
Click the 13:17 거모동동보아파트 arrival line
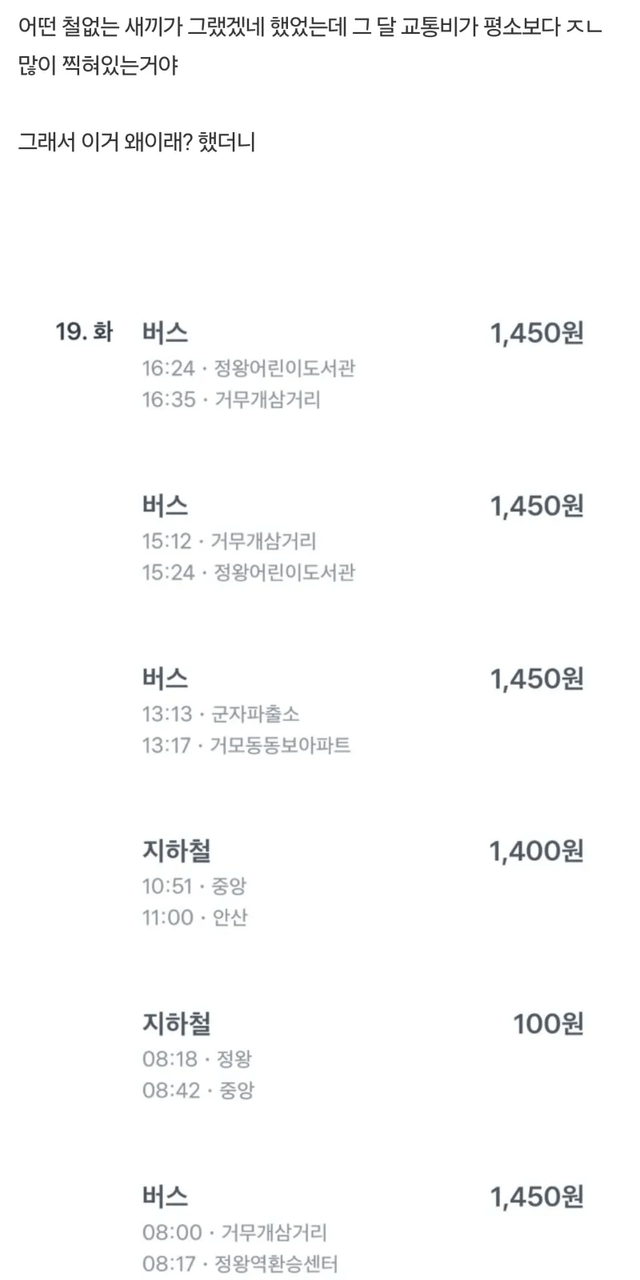tap(246, 746)
